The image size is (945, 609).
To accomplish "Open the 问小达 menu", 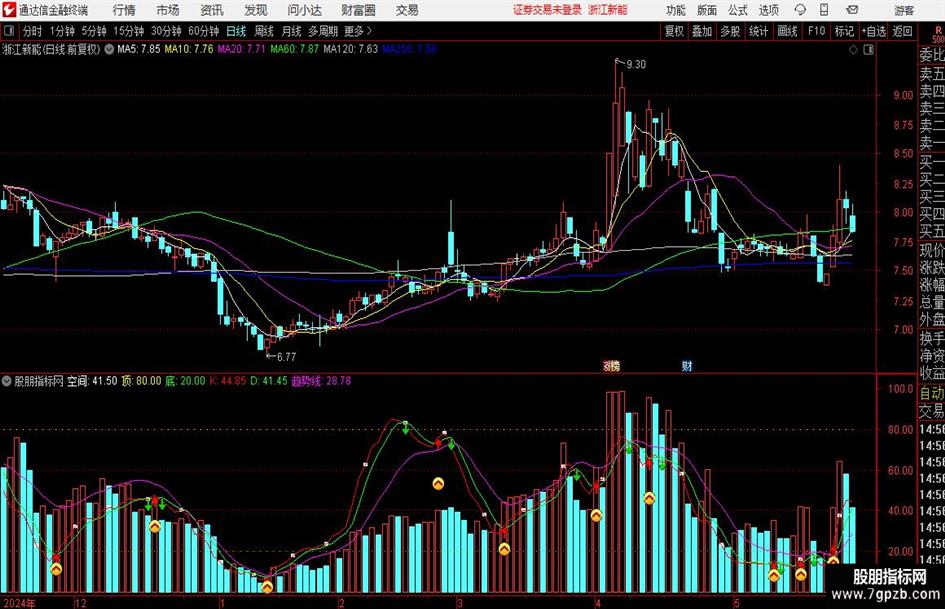I will (304, 10).
